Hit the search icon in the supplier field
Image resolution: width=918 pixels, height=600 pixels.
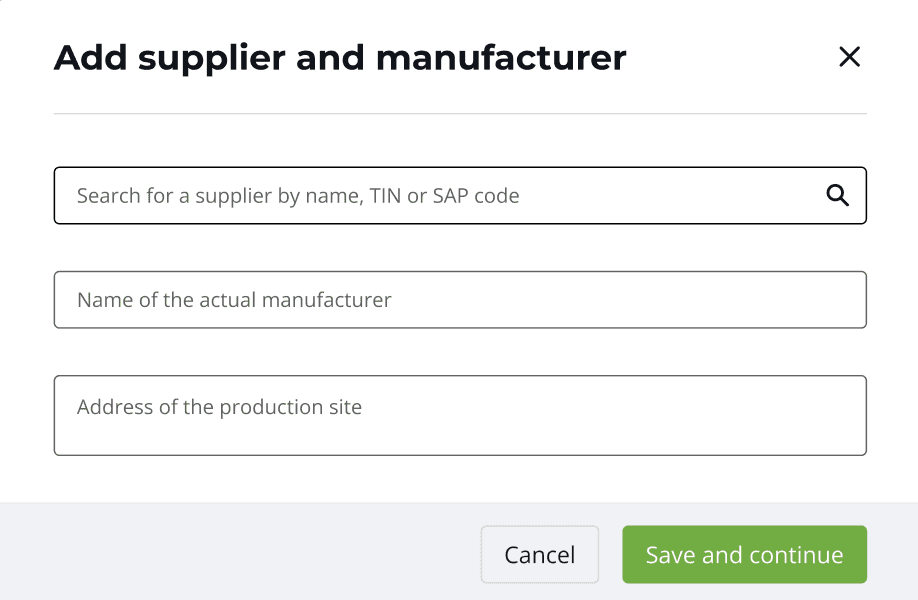(837, 195)
